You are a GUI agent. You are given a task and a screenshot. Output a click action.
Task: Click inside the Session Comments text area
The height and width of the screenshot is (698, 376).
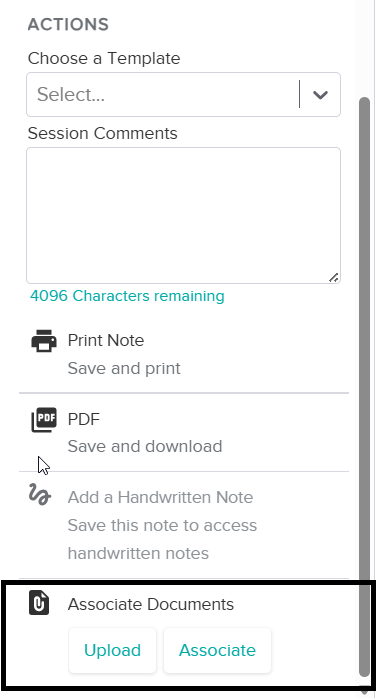(x=183, y=215)
